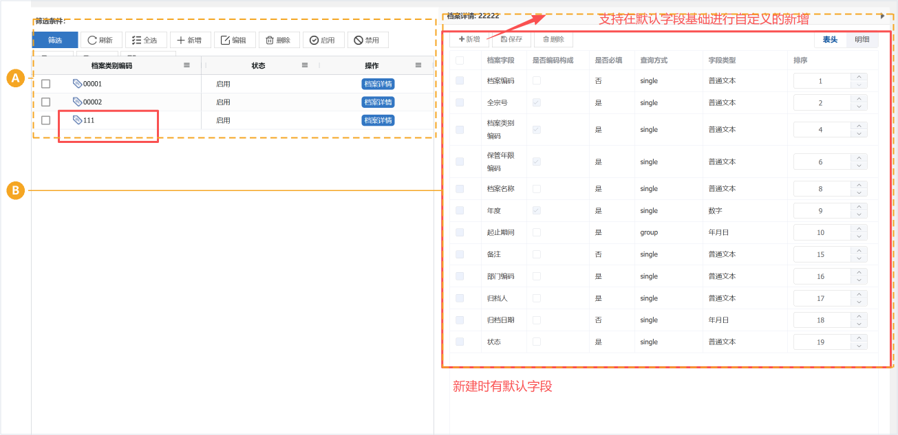Open 档案详情 for row 111
898x435 pixels.
pyautogui.click(x=378, y=121)
